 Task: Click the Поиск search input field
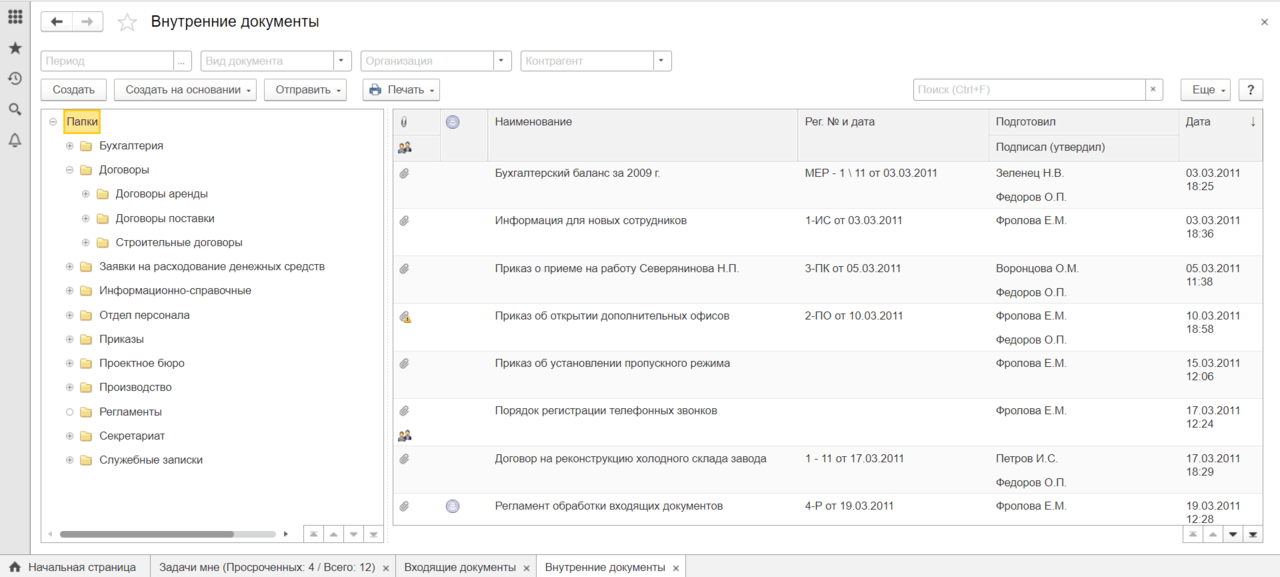(1028, 90)
